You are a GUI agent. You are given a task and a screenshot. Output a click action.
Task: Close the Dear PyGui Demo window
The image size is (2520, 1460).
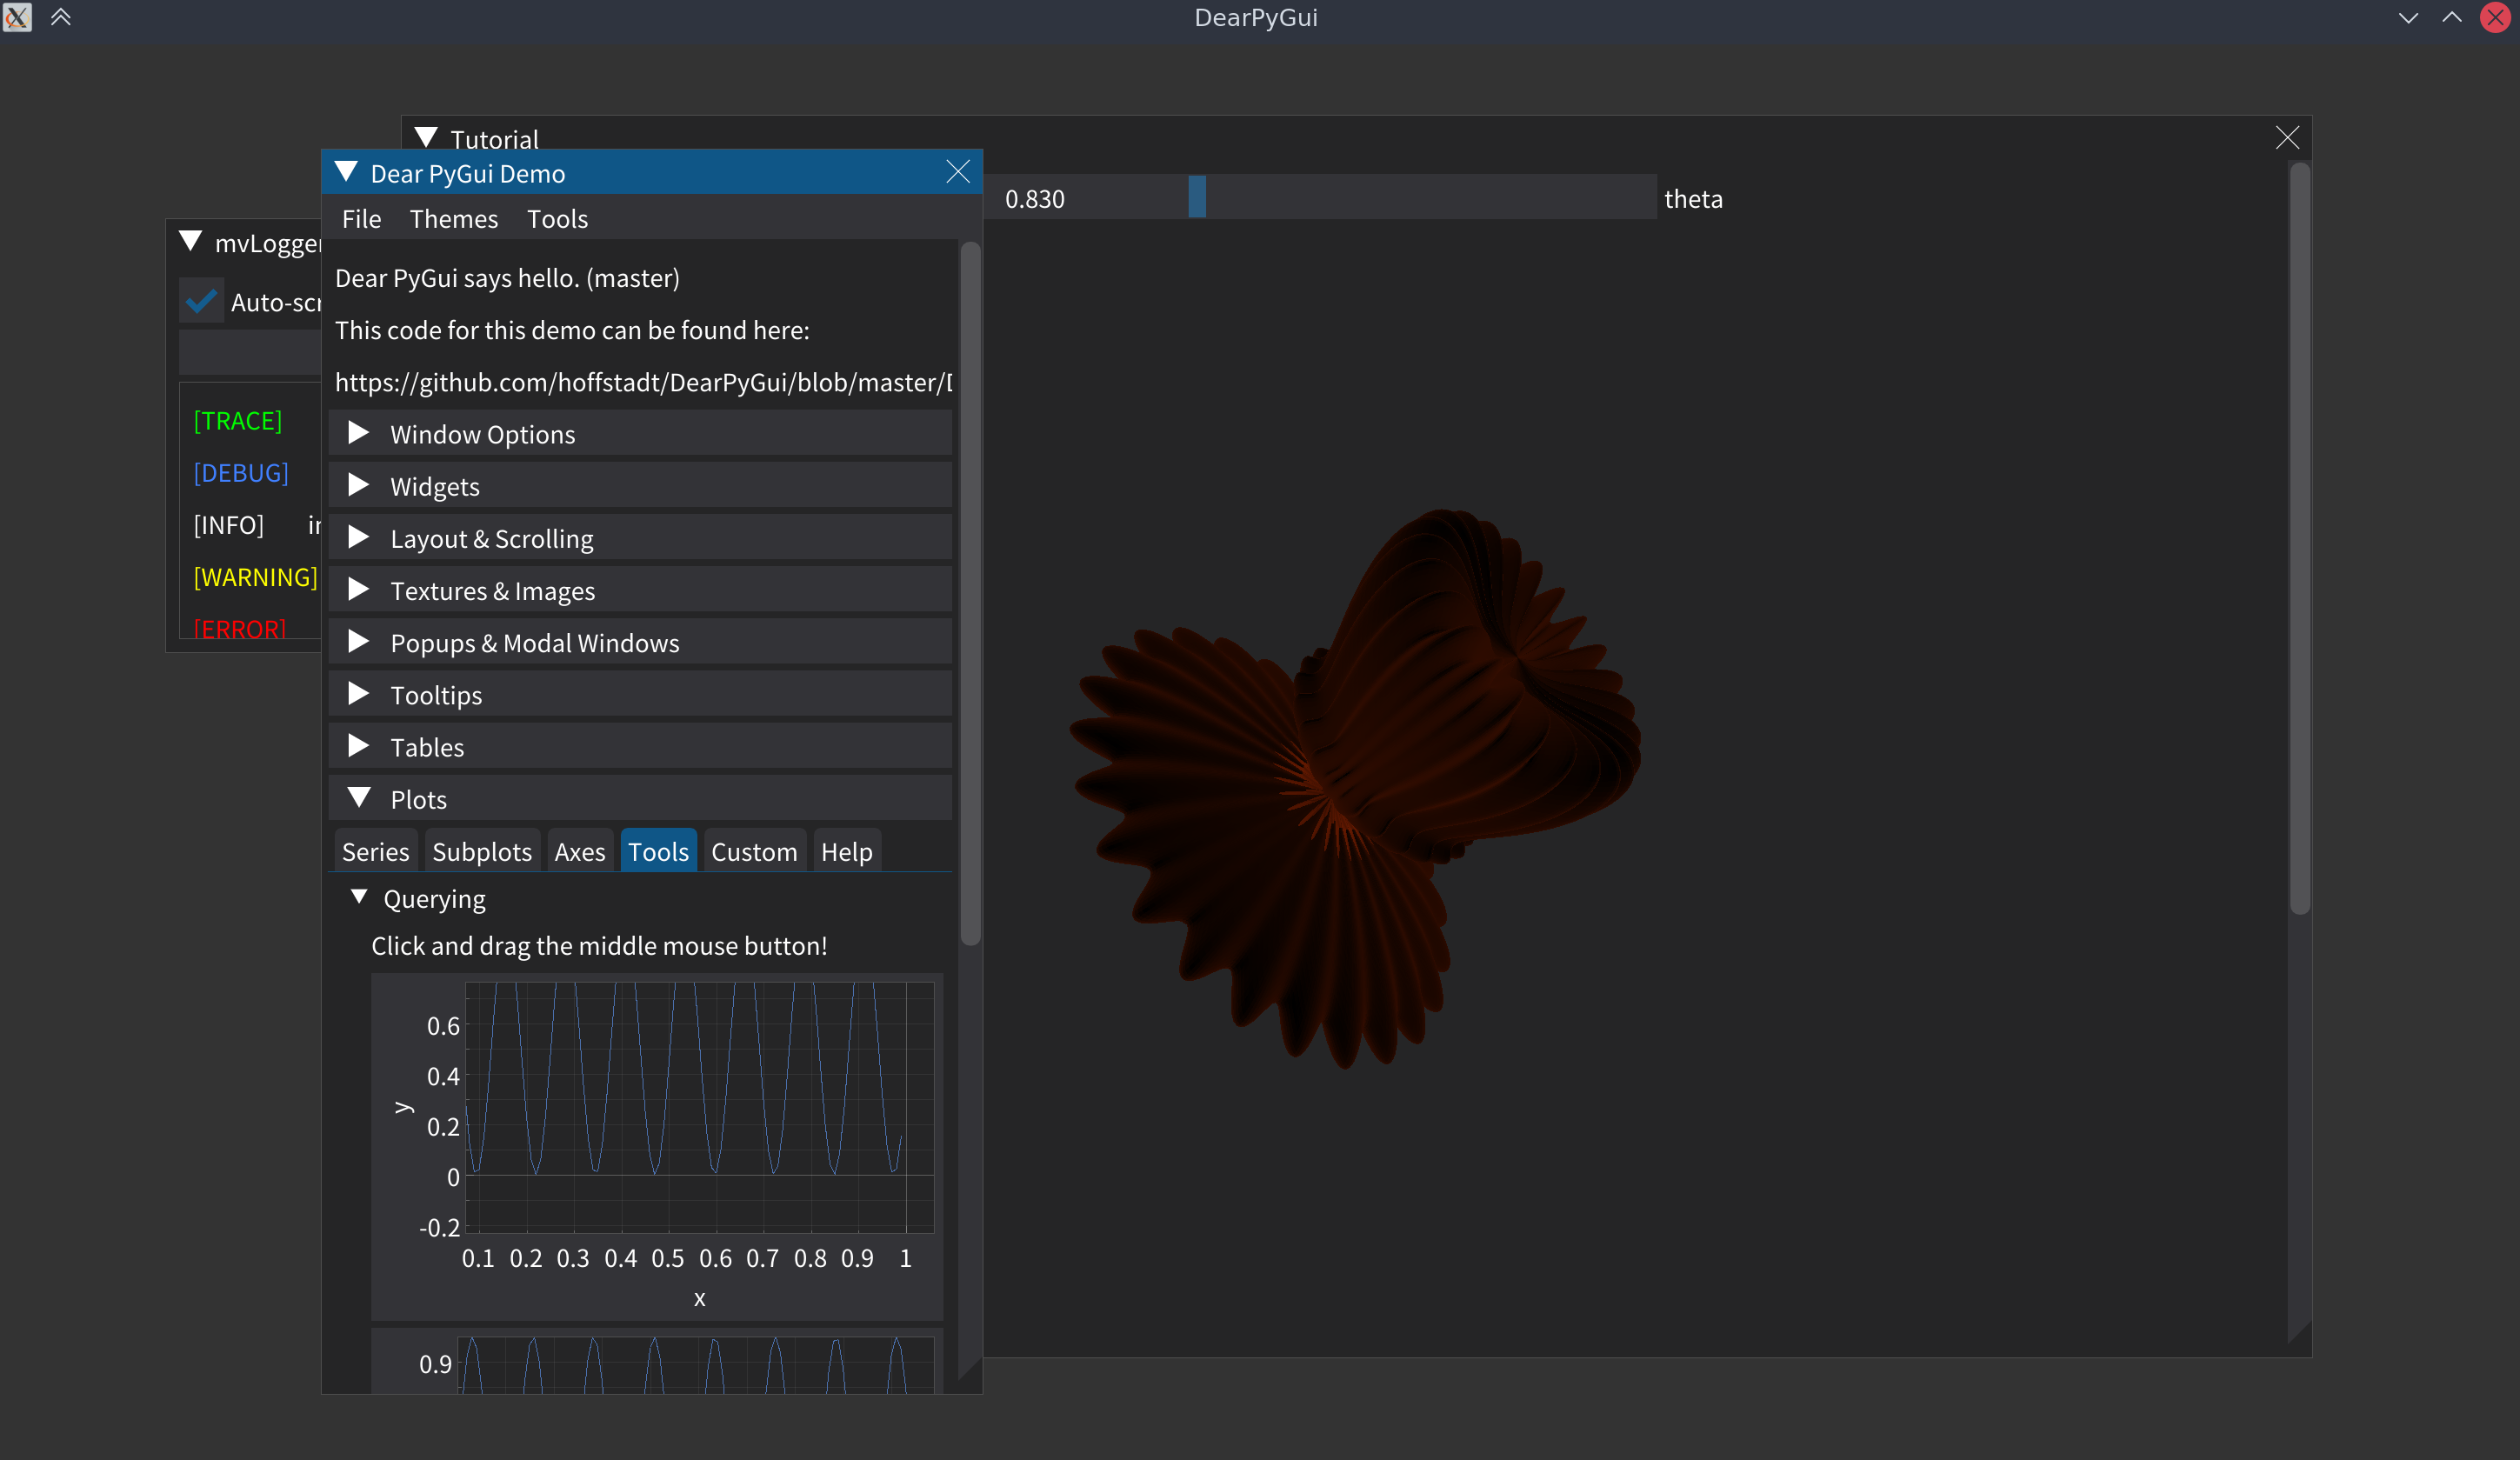(957, 172)
